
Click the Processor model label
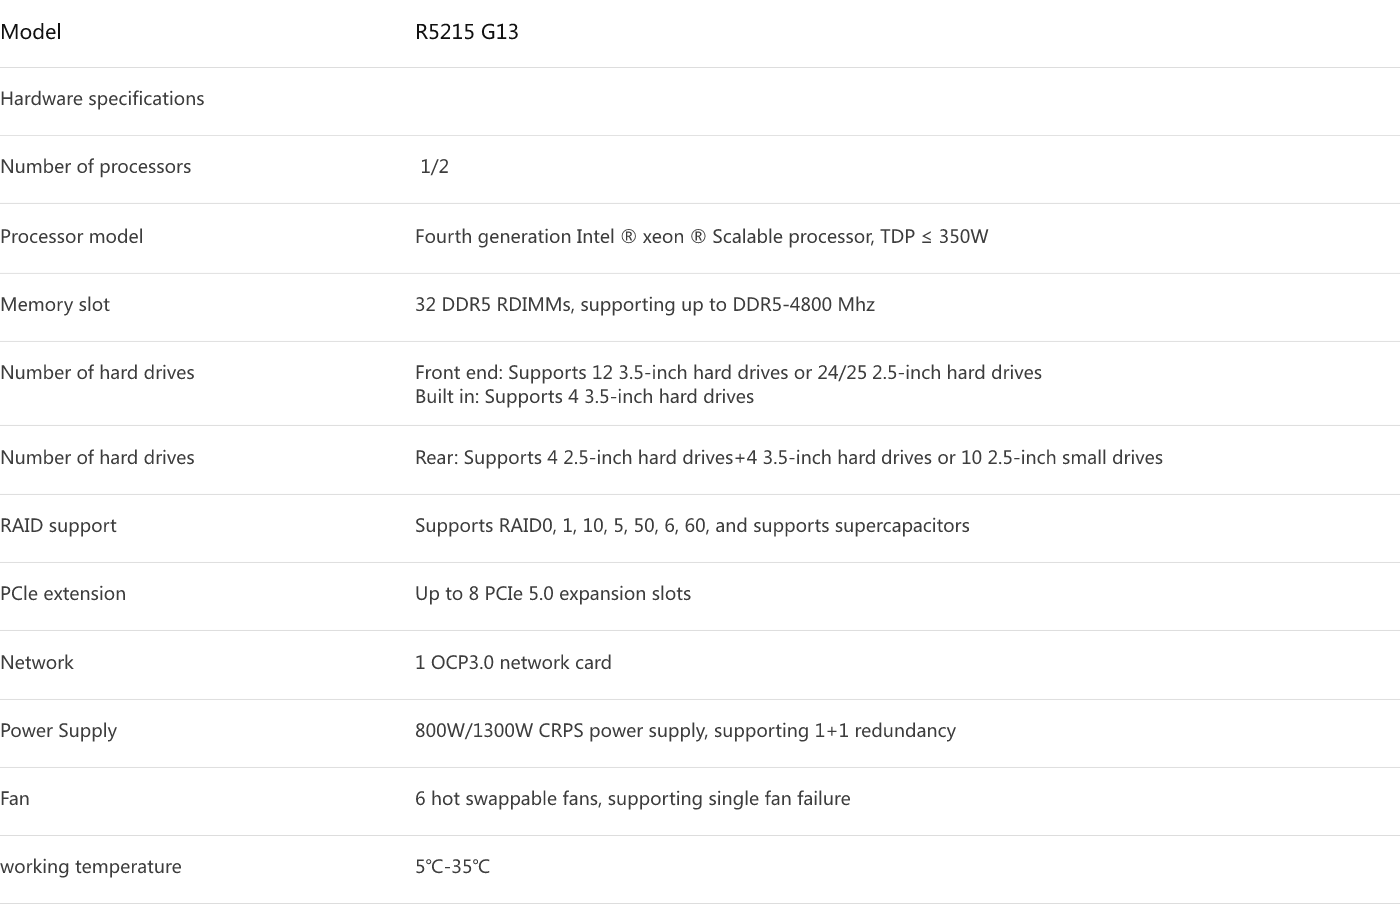point(71,237)
